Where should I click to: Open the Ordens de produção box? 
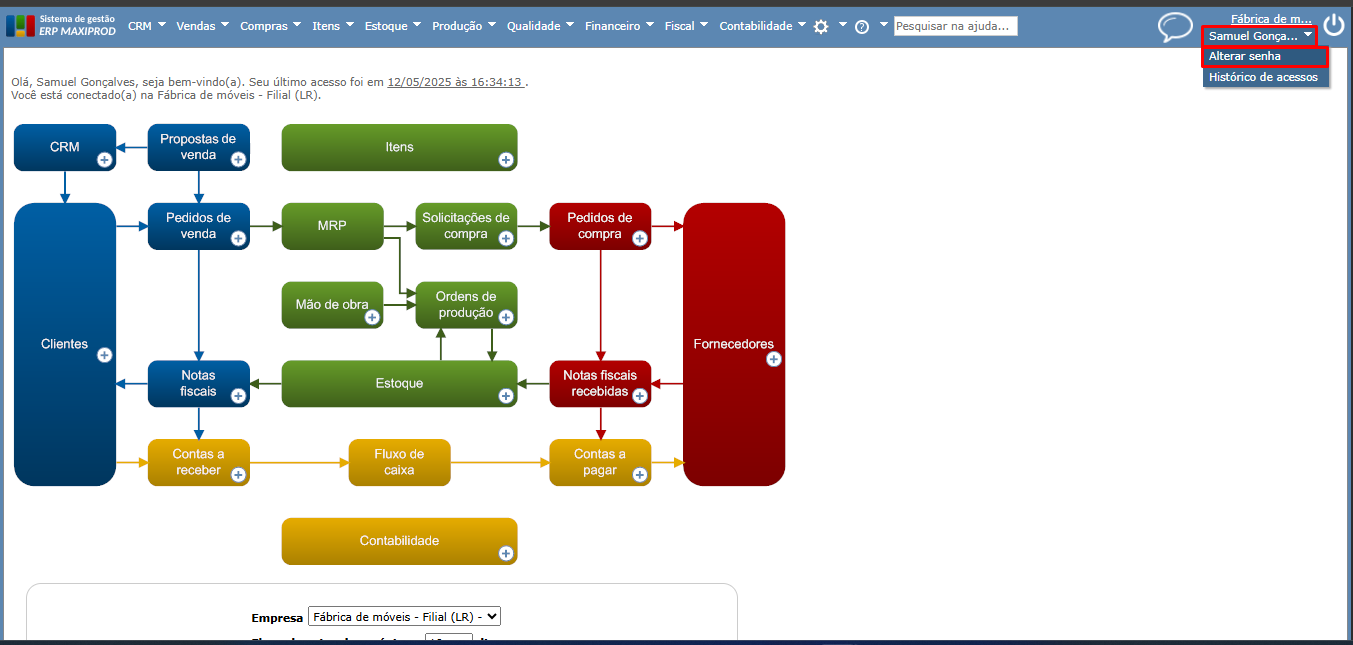coord(466,305)
